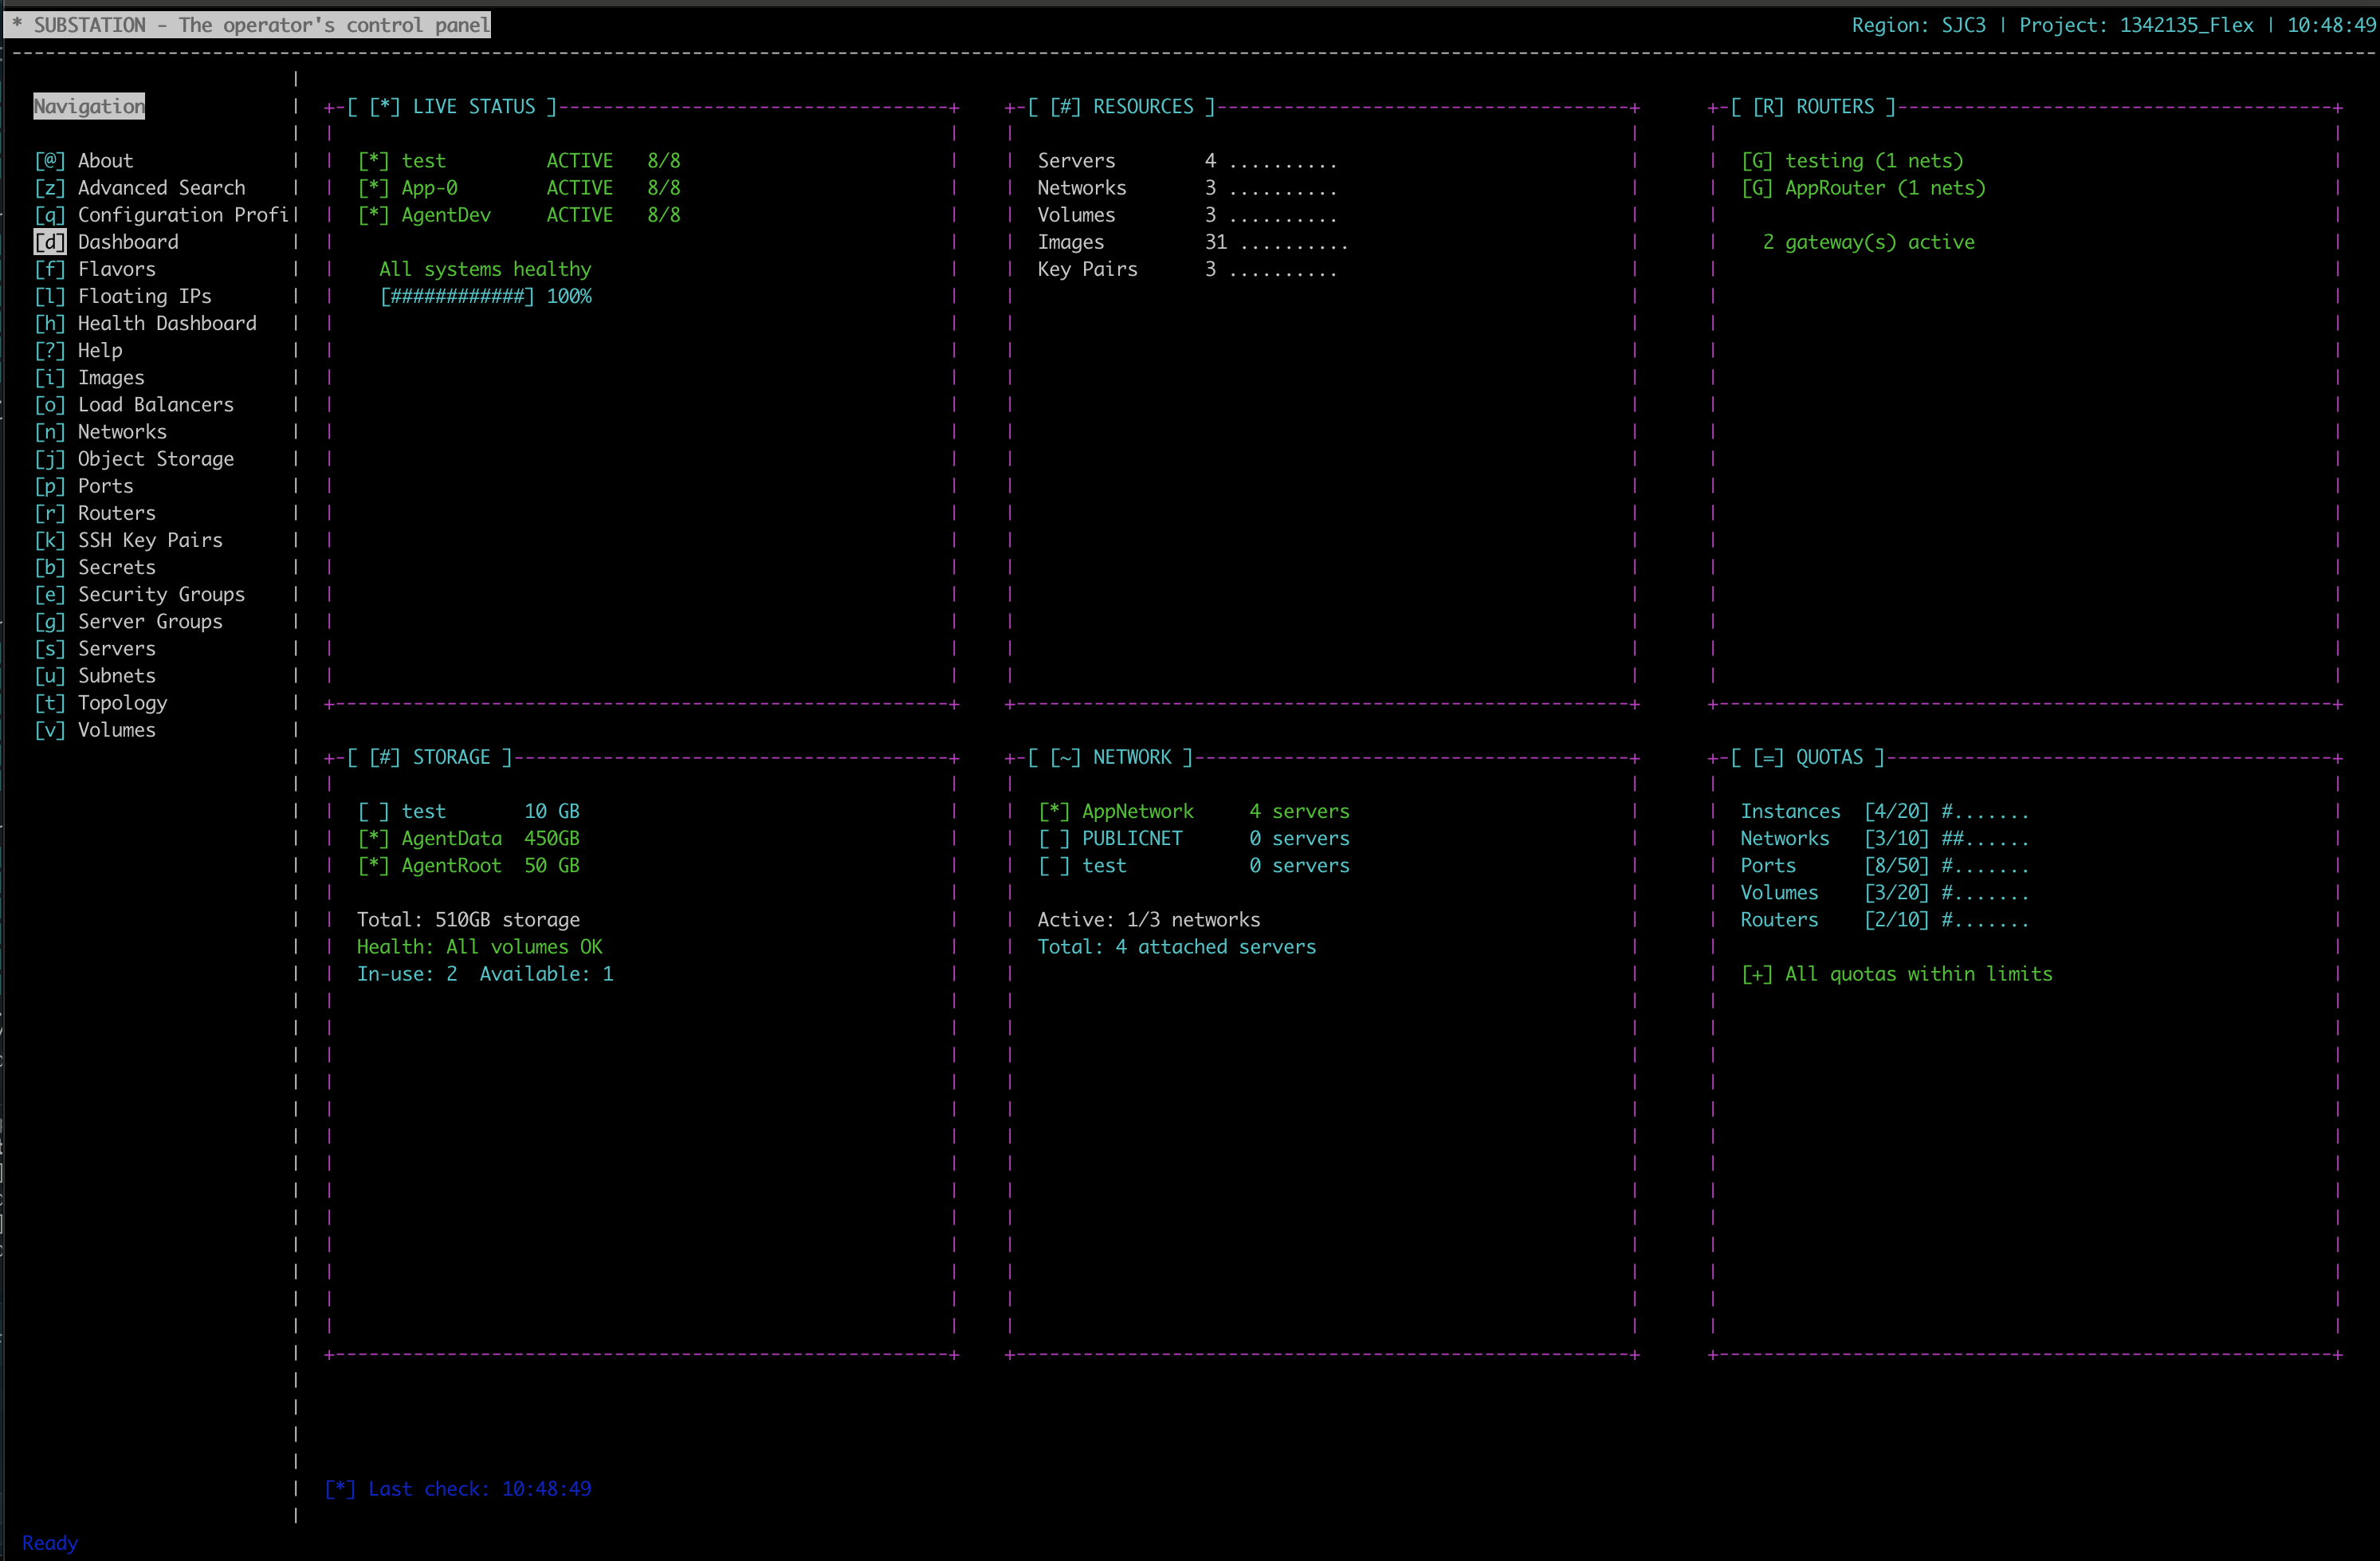
Task: Click [*] status icon next to AgentDev
Action: (x=373, y=215)
